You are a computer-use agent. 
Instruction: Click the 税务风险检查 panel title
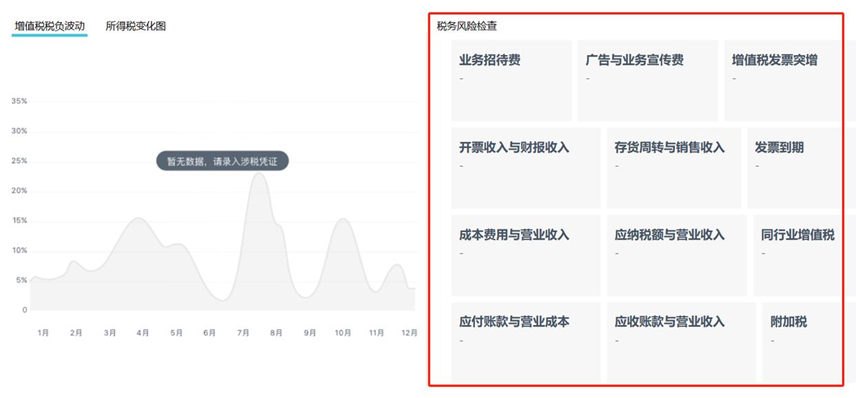467,26
